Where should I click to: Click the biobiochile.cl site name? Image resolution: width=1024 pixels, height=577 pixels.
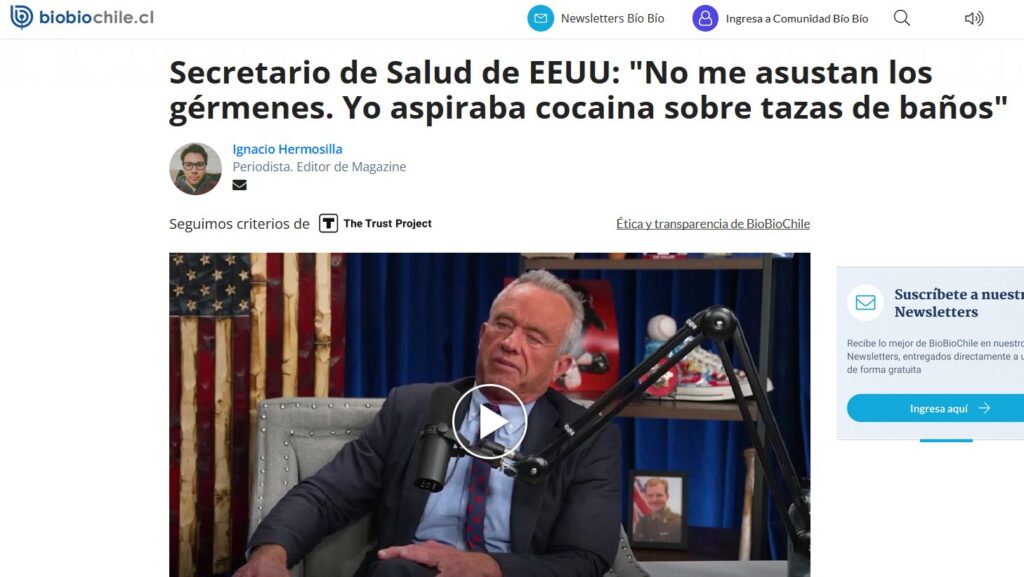tap(97, 18)
